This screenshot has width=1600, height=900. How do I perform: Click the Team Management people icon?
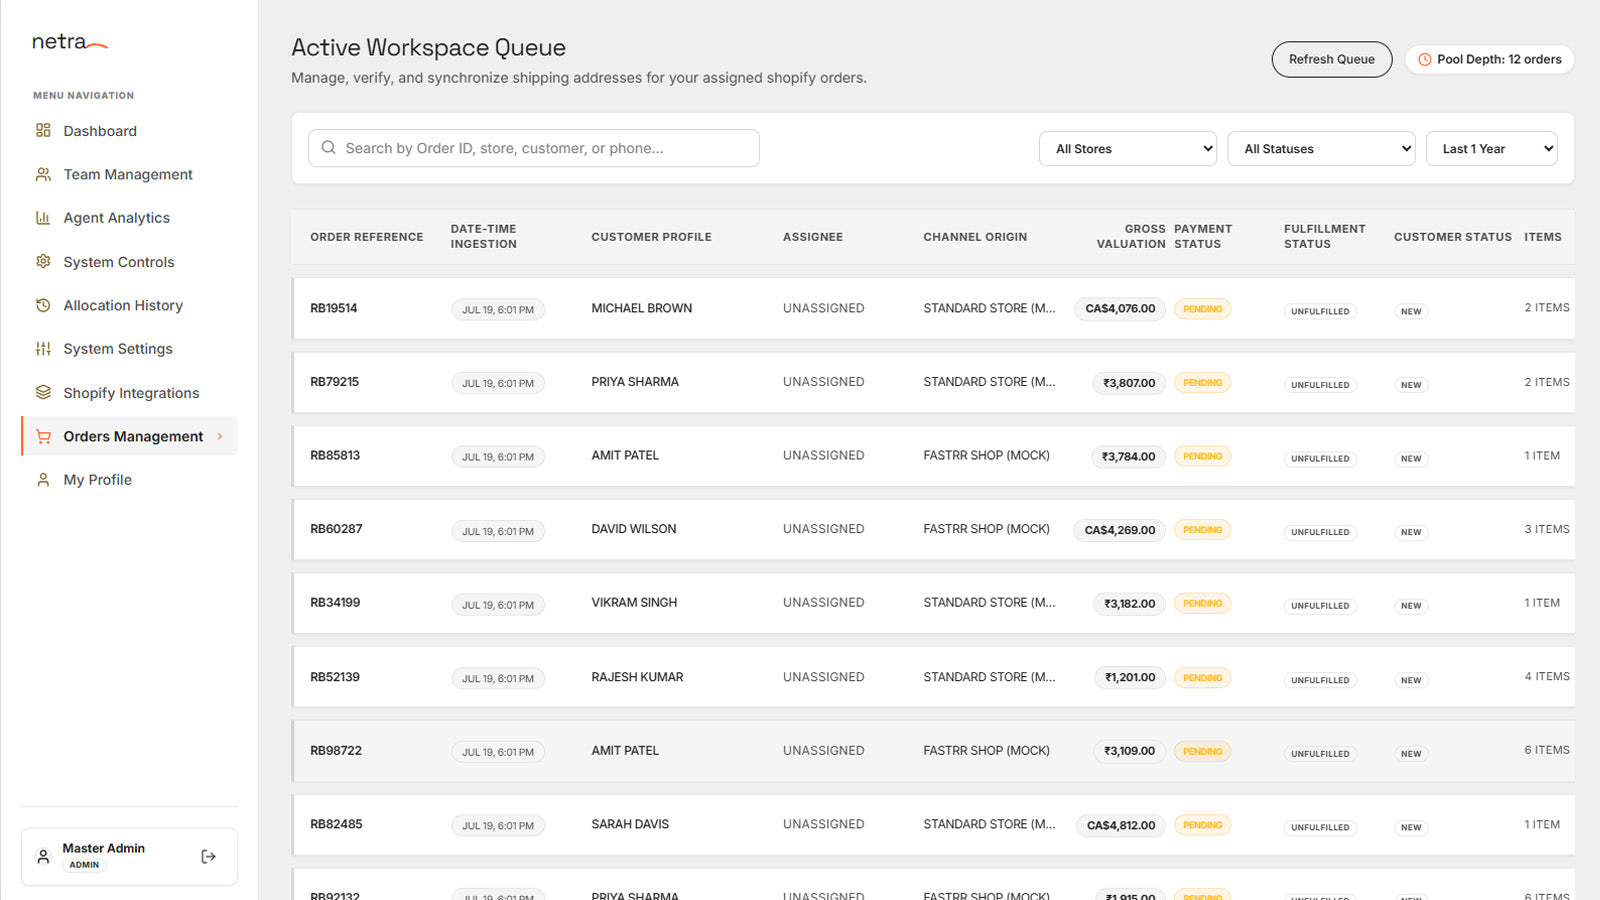click(43, 174)
